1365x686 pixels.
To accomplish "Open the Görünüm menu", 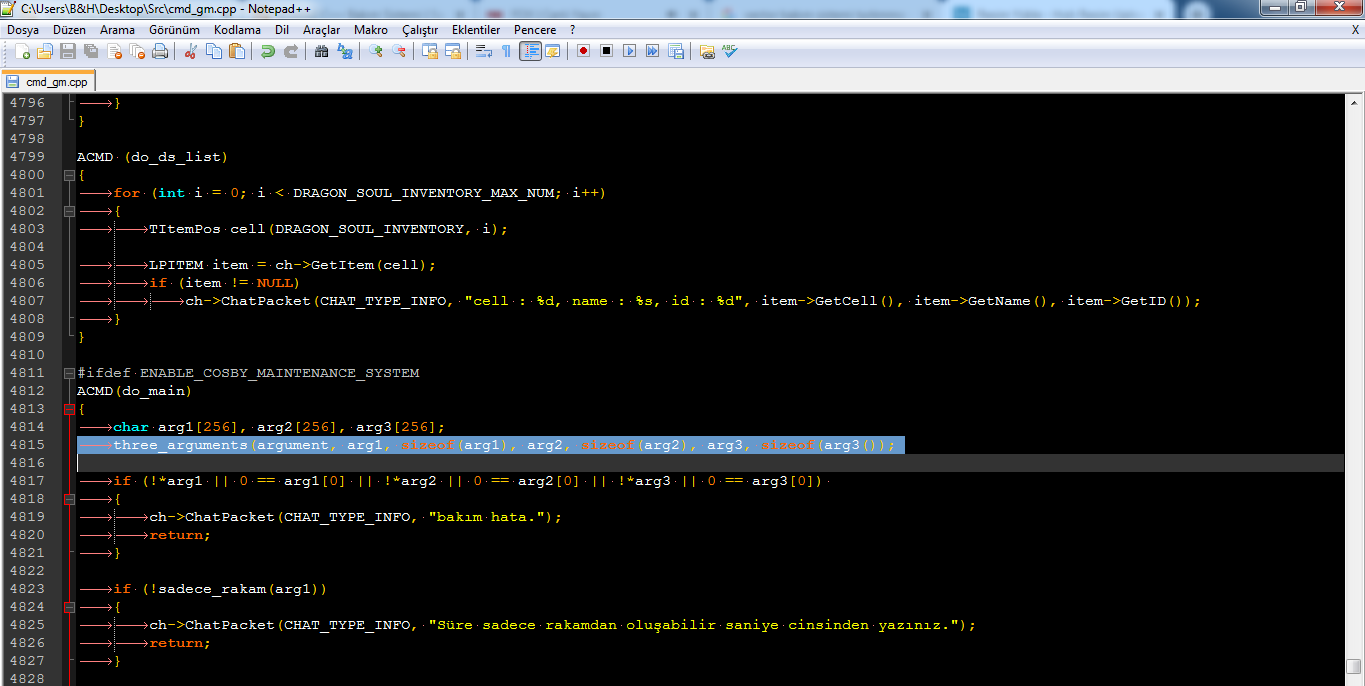I will (174, 30).
